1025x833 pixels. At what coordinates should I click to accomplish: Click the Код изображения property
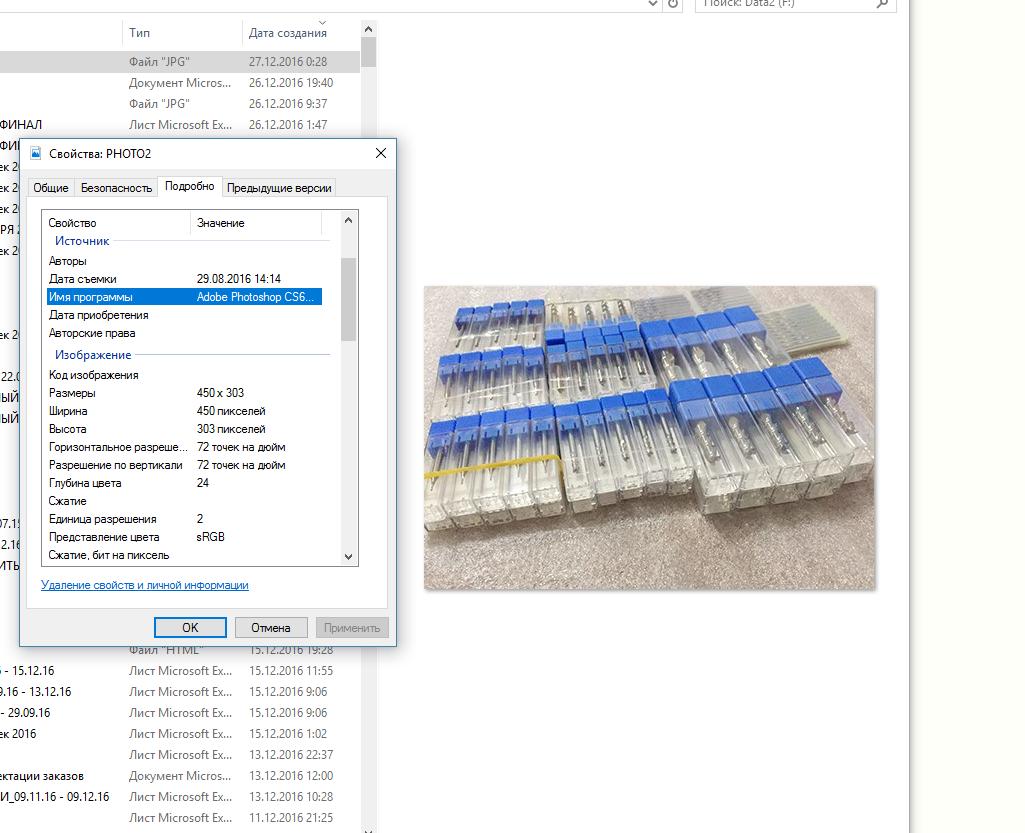pyautogui.click(x=184, y=375)
